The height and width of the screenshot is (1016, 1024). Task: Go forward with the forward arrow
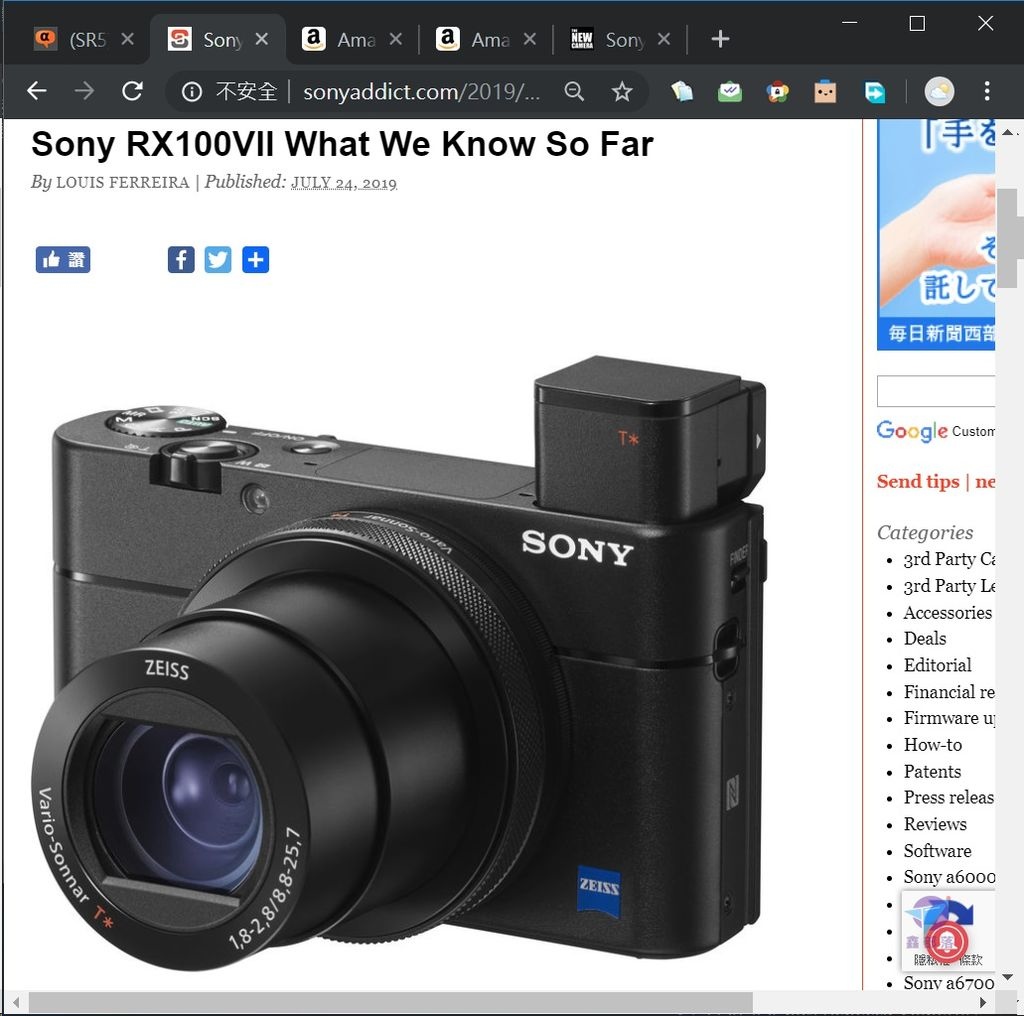point(84,91)
